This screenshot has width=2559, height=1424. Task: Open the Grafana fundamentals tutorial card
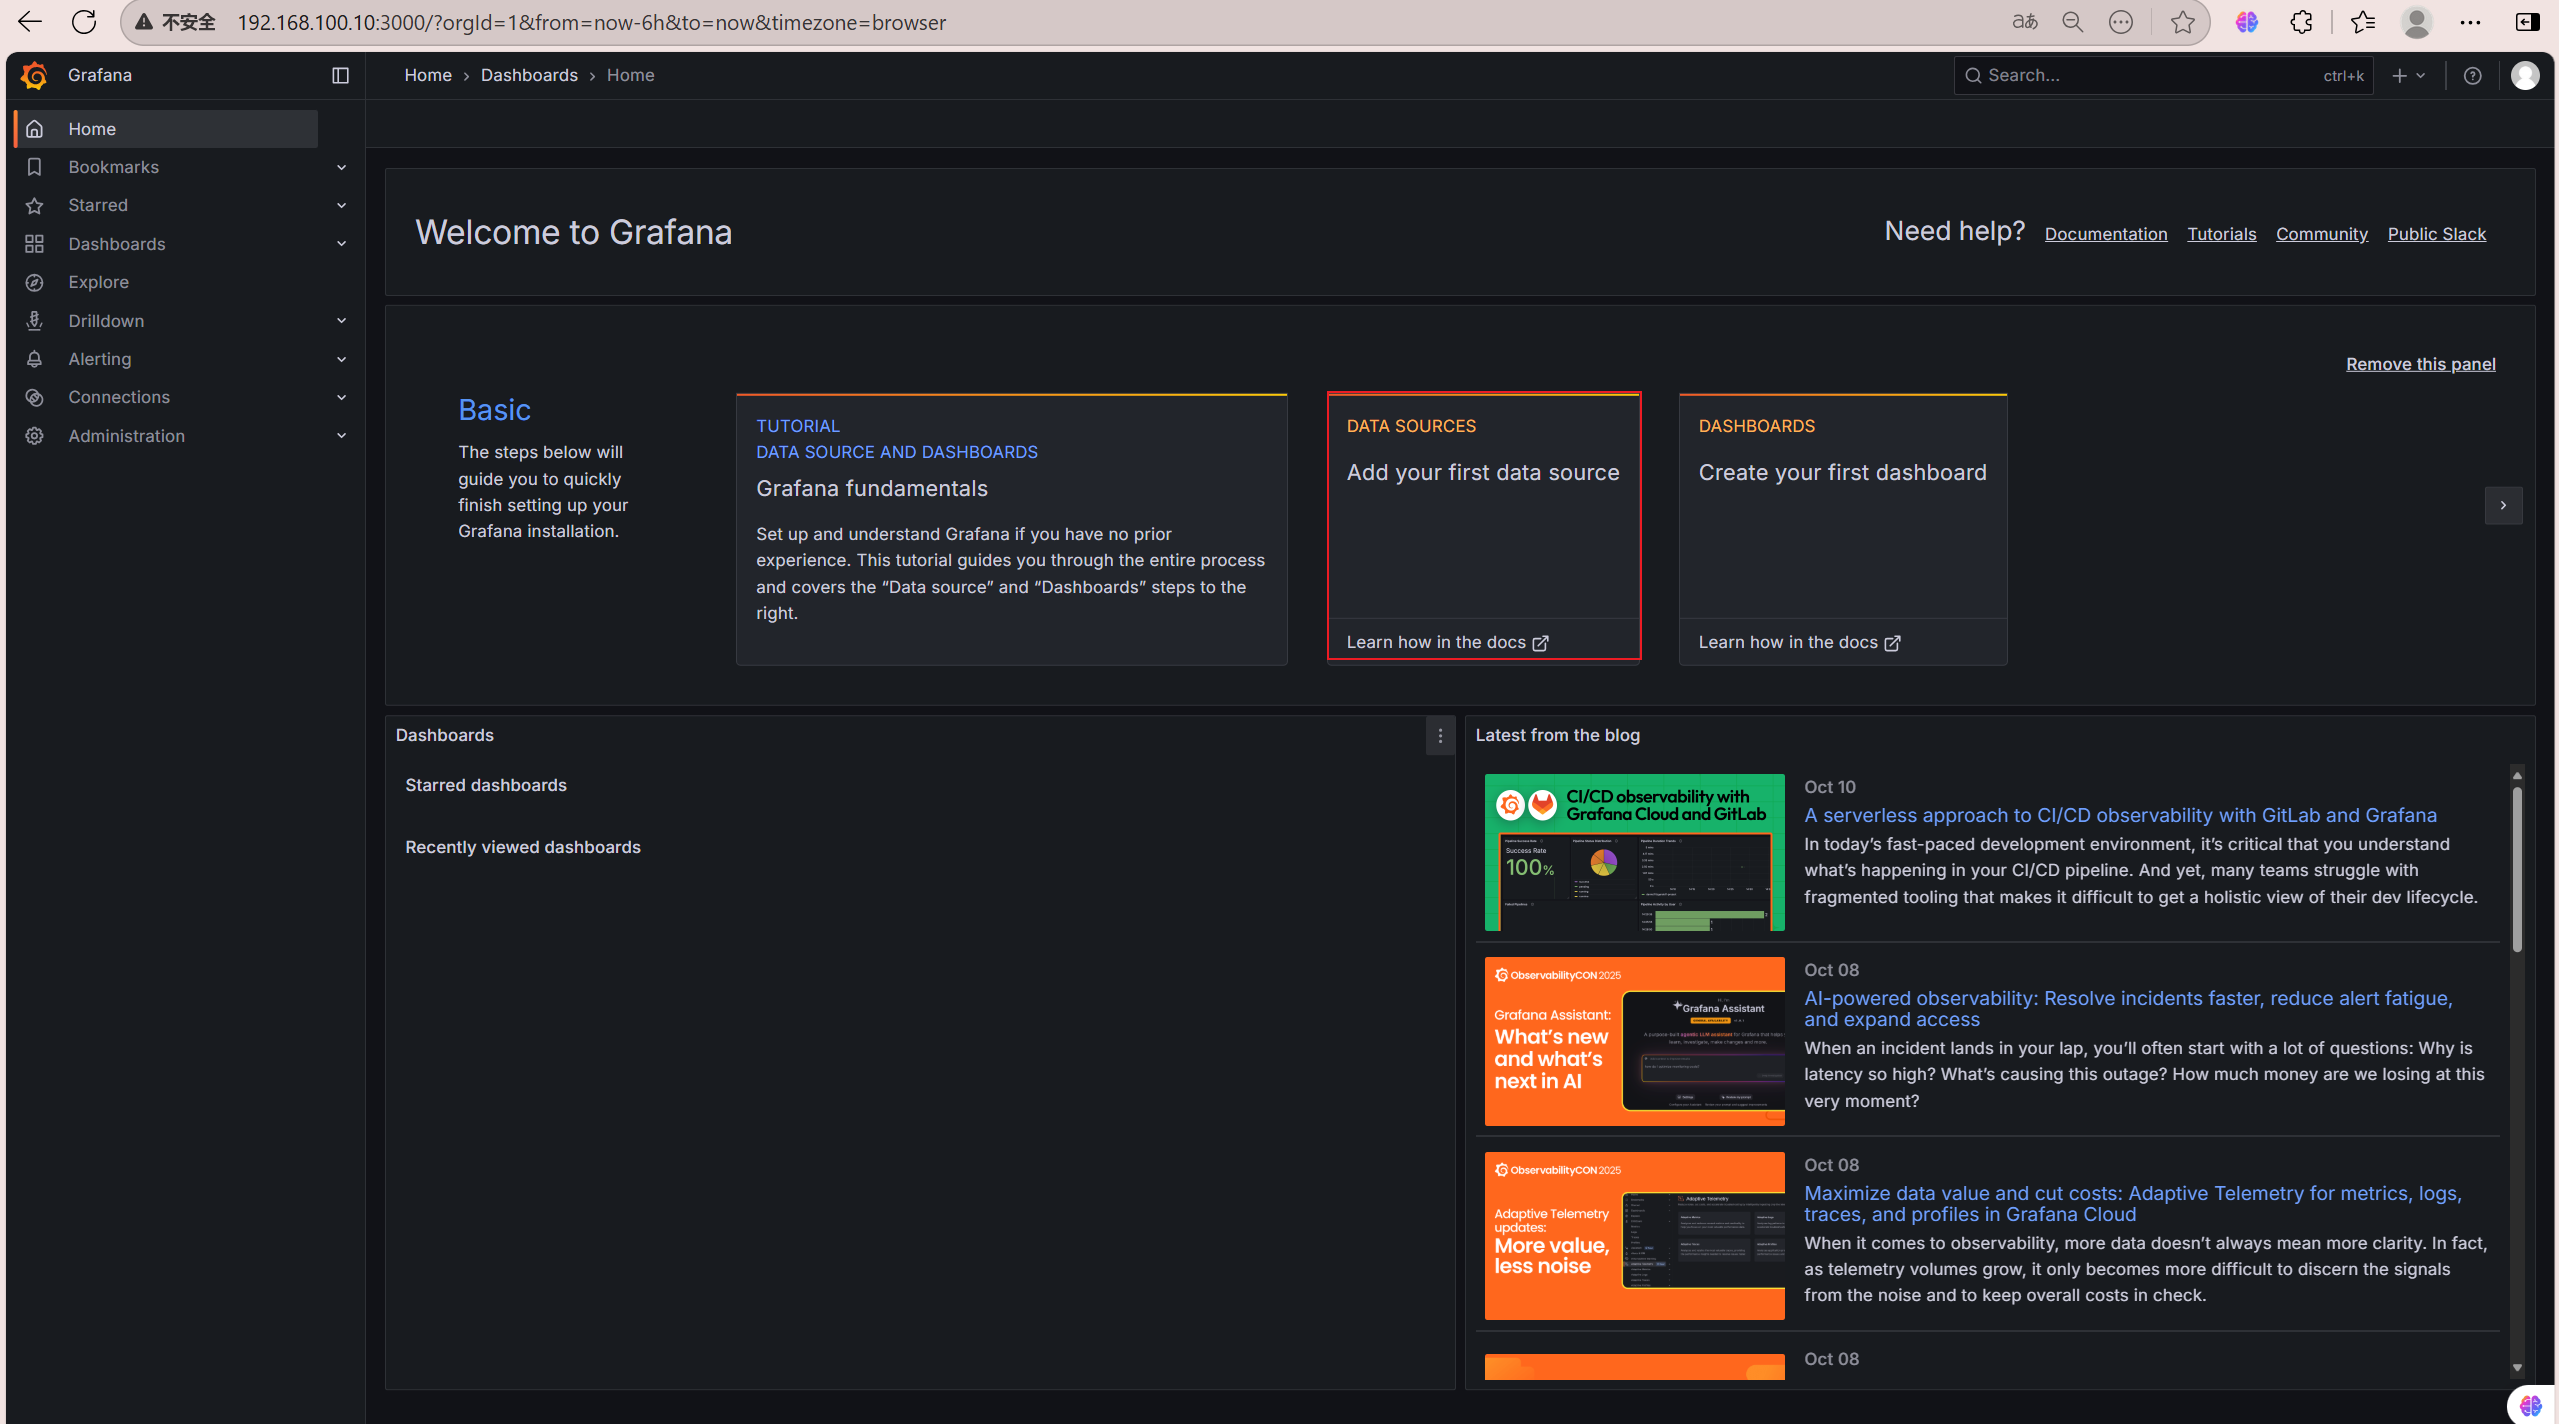point(1011,529)
